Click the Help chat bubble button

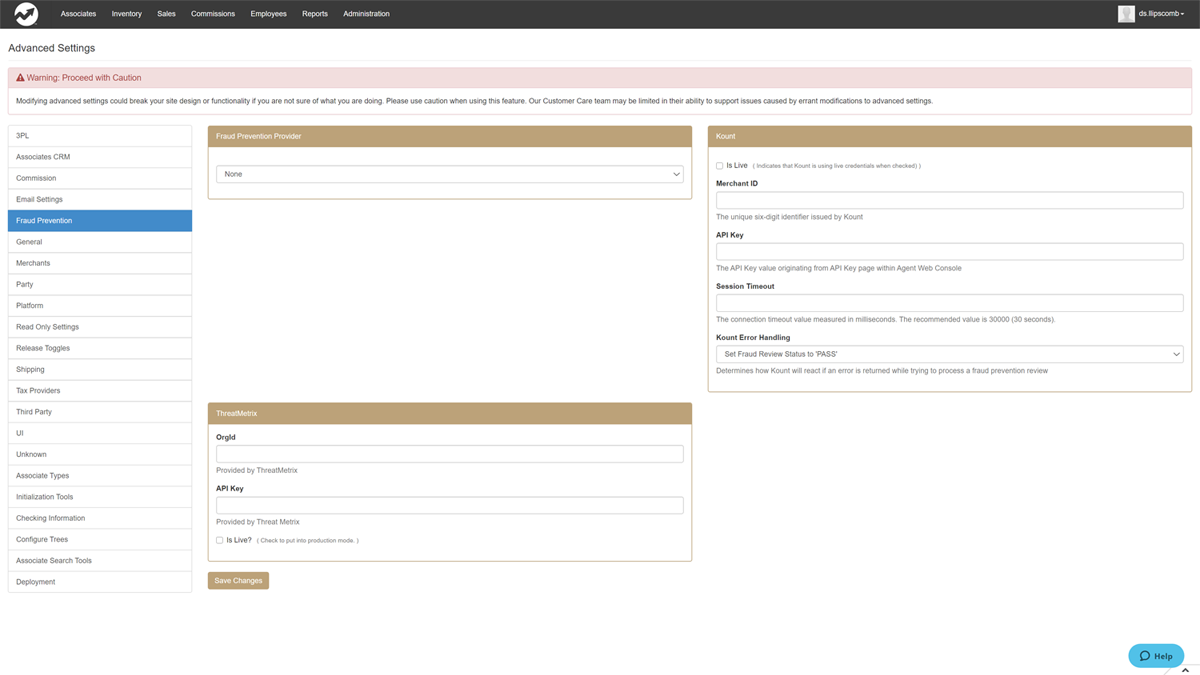[1156, 656]
